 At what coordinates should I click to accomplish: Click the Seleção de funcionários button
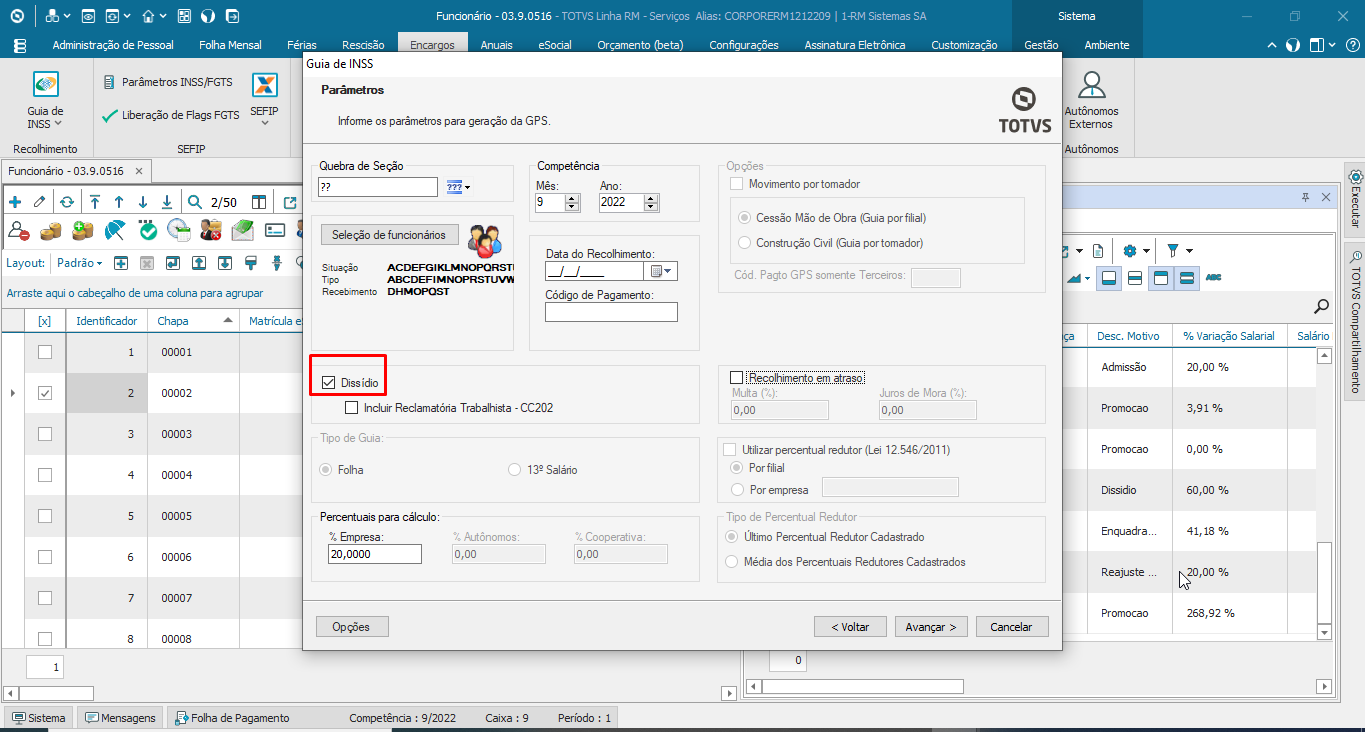click(x=389, y=235)
